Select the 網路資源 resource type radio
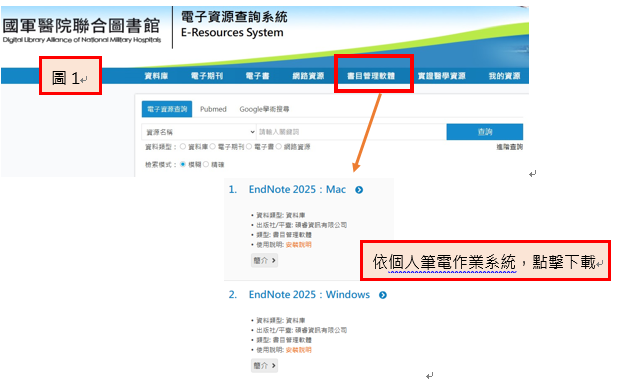The height and width of the screenshot is (383, 618). [x=279, y=147]
